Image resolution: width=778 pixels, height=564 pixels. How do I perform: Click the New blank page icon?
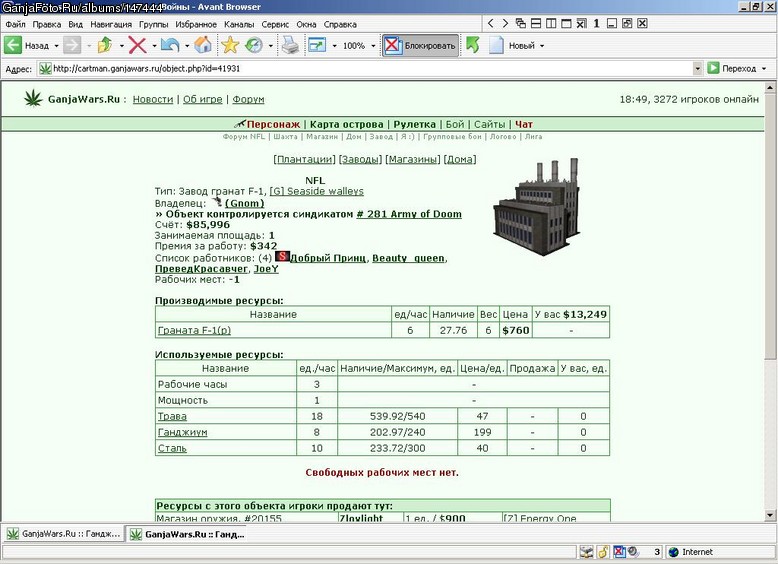(x=496, y=46)
